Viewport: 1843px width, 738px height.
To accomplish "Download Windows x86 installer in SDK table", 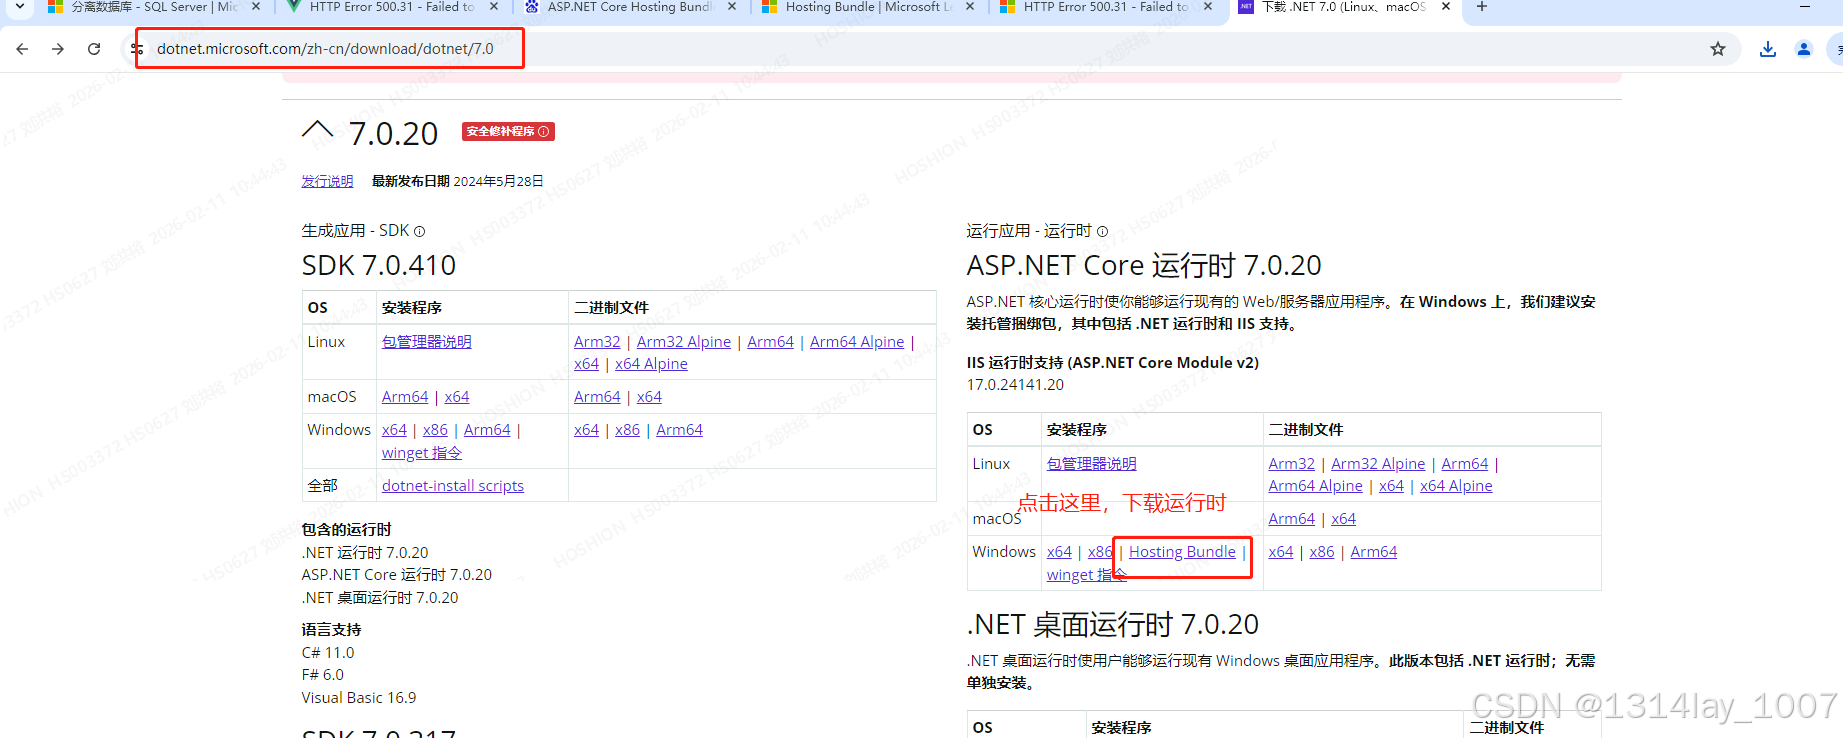I will point(435,430).
